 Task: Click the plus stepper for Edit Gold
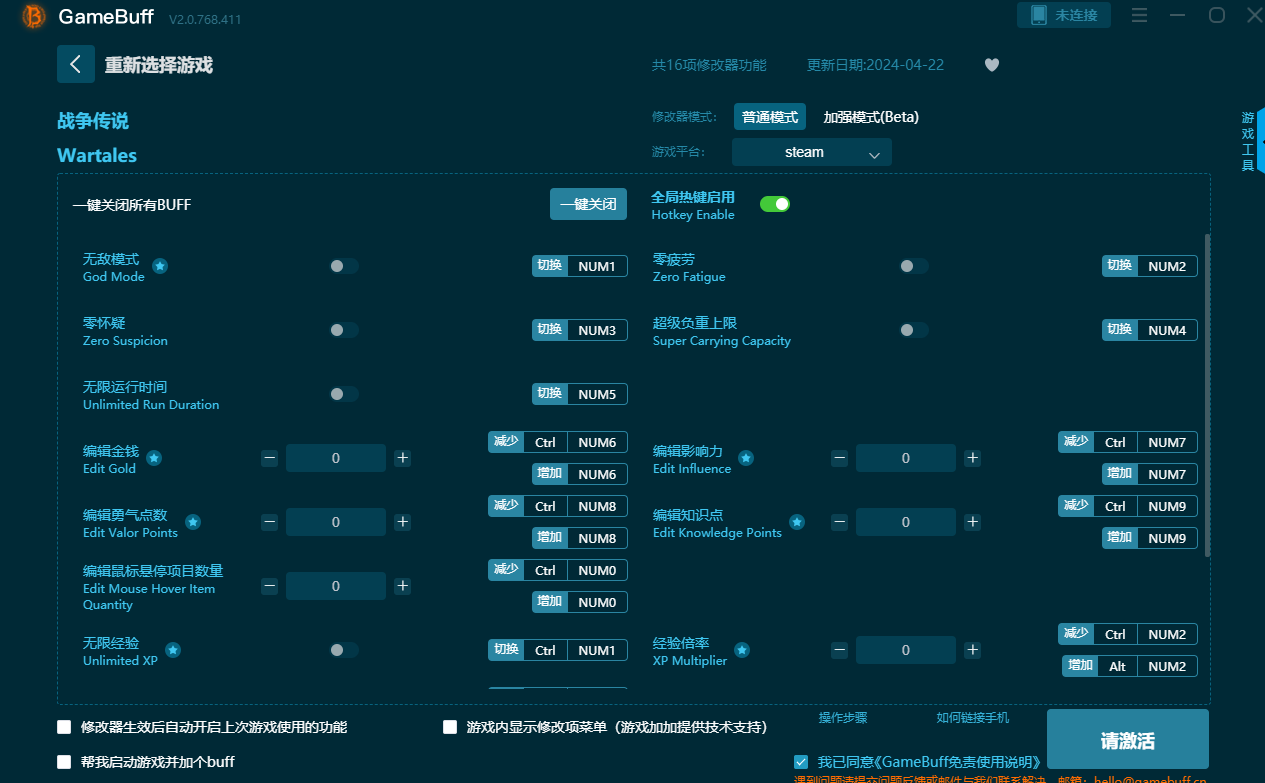click(x=402, y=458)
